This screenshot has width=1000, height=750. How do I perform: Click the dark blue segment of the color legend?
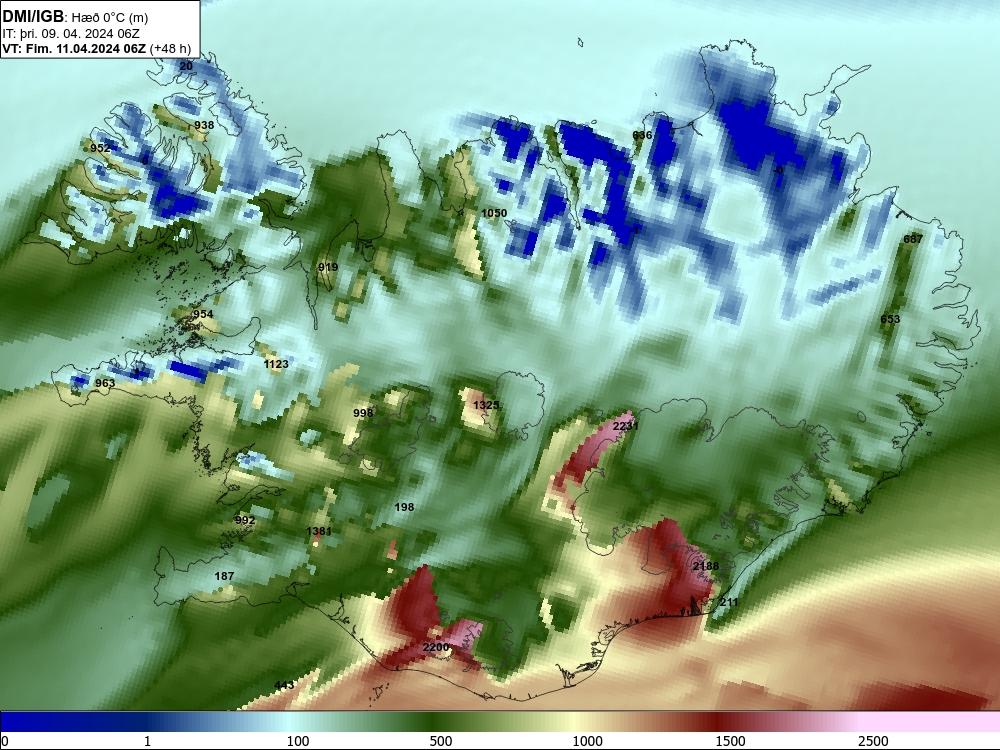70,722
